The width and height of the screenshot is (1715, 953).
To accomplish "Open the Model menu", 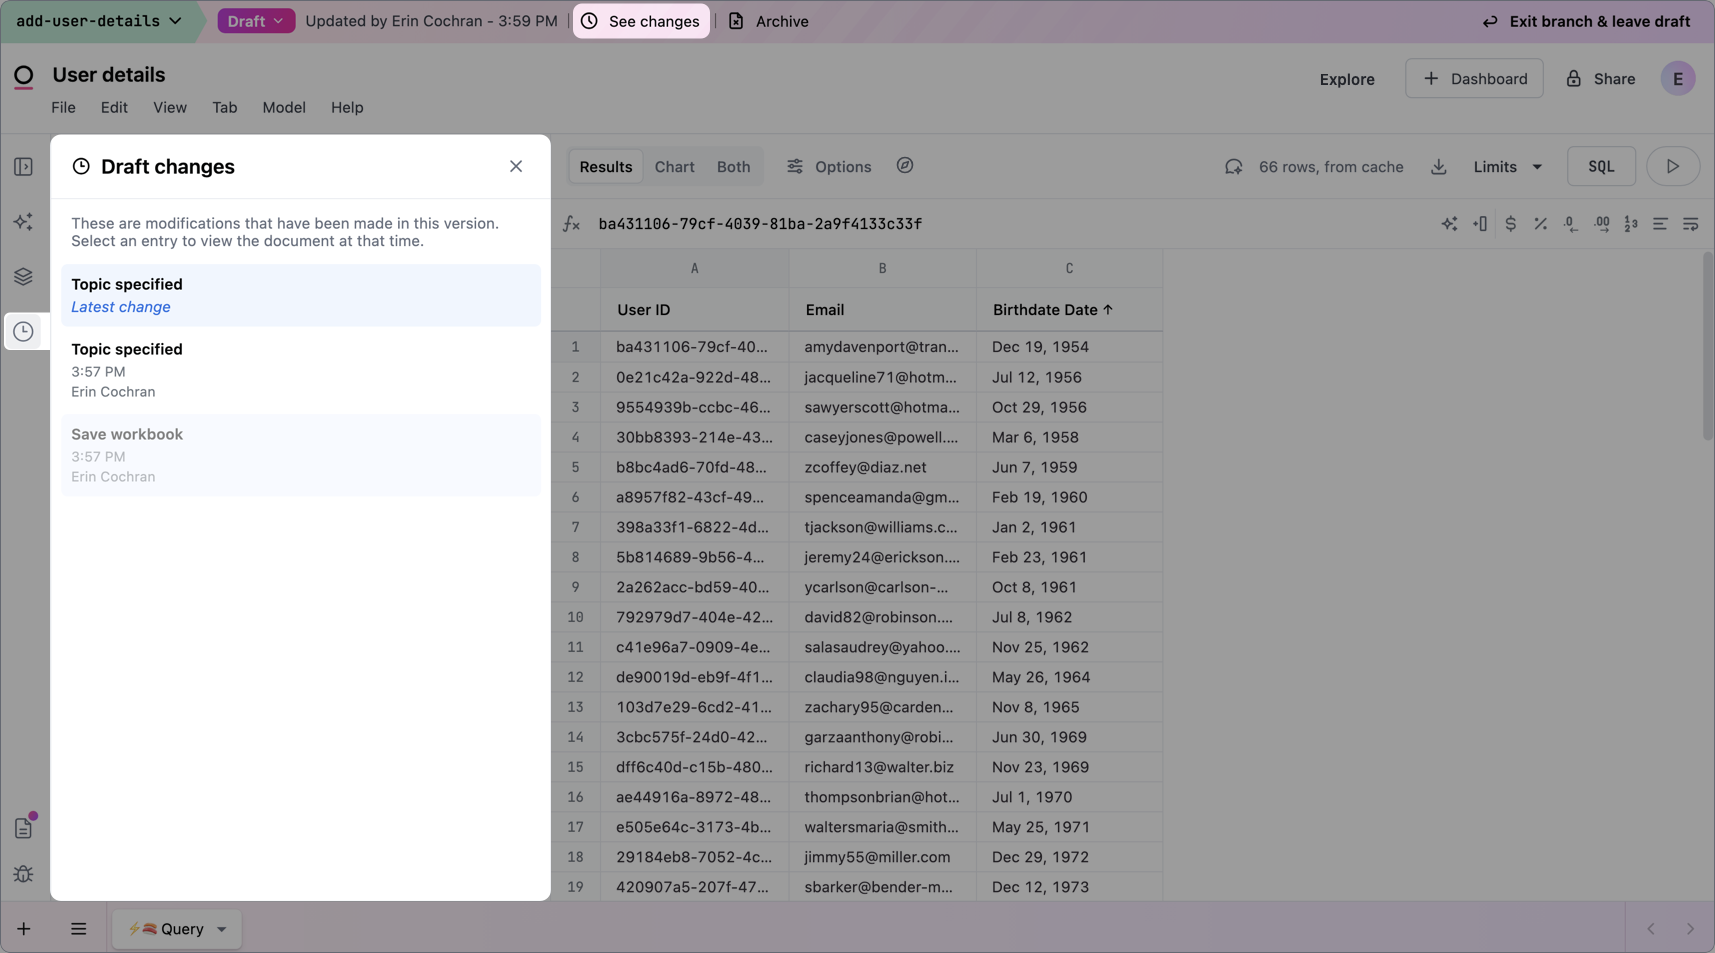I will [284, 107].
